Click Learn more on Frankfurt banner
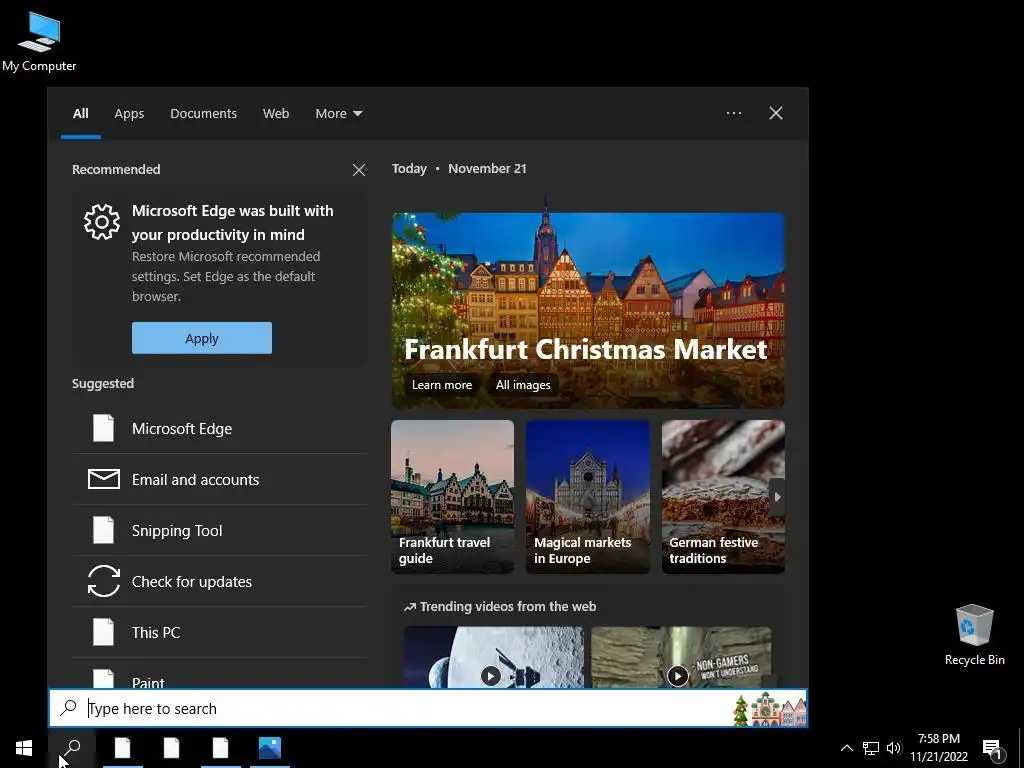Image resolution: width=1024 pixels, height=768 pixels. (x=441, y=385)
